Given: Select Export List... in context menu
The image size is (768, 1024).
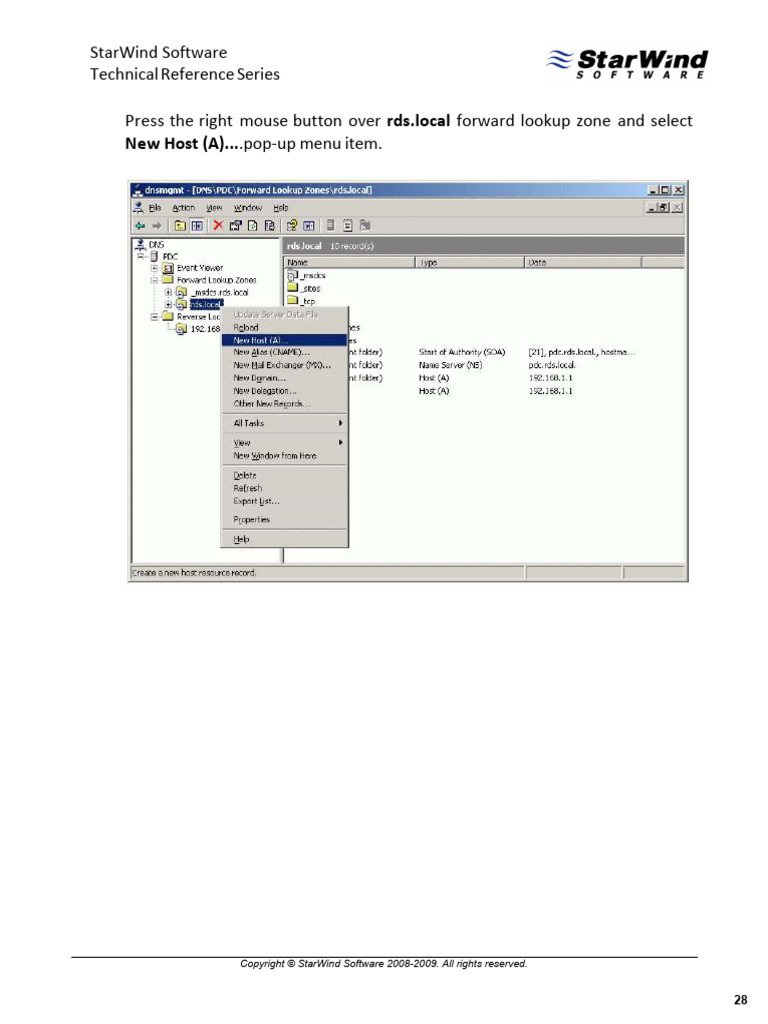Looking at the screenshot, I should [x=283, y=501].
